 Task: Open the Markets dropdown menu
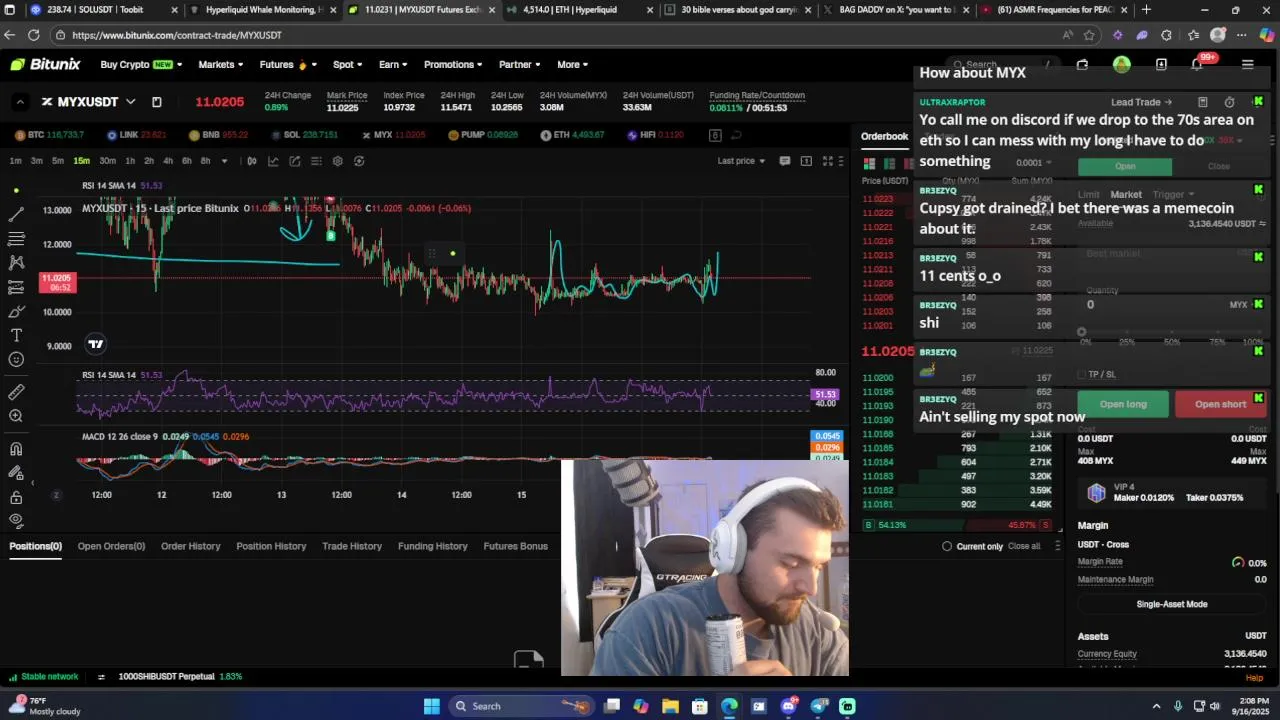pos(220,64)
